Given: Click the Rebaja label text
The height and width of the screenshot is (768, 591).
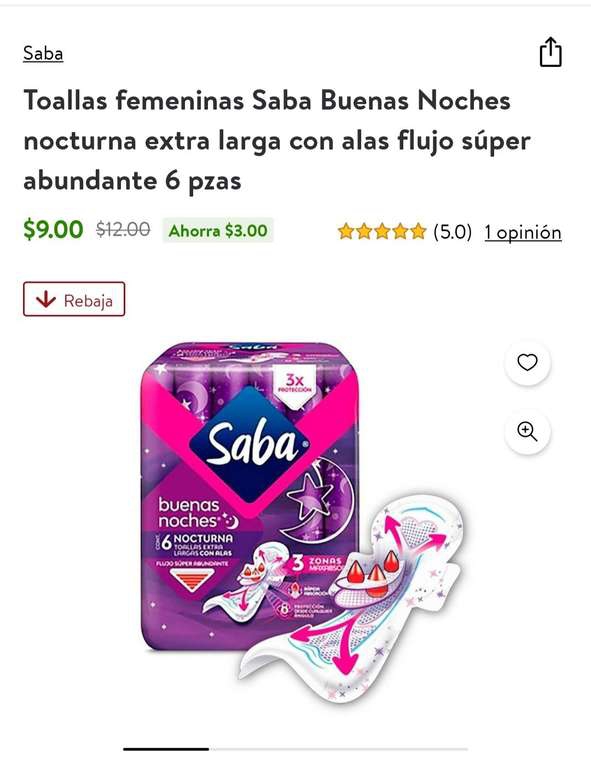Looking at the screenshot, I should coord(88,300).
